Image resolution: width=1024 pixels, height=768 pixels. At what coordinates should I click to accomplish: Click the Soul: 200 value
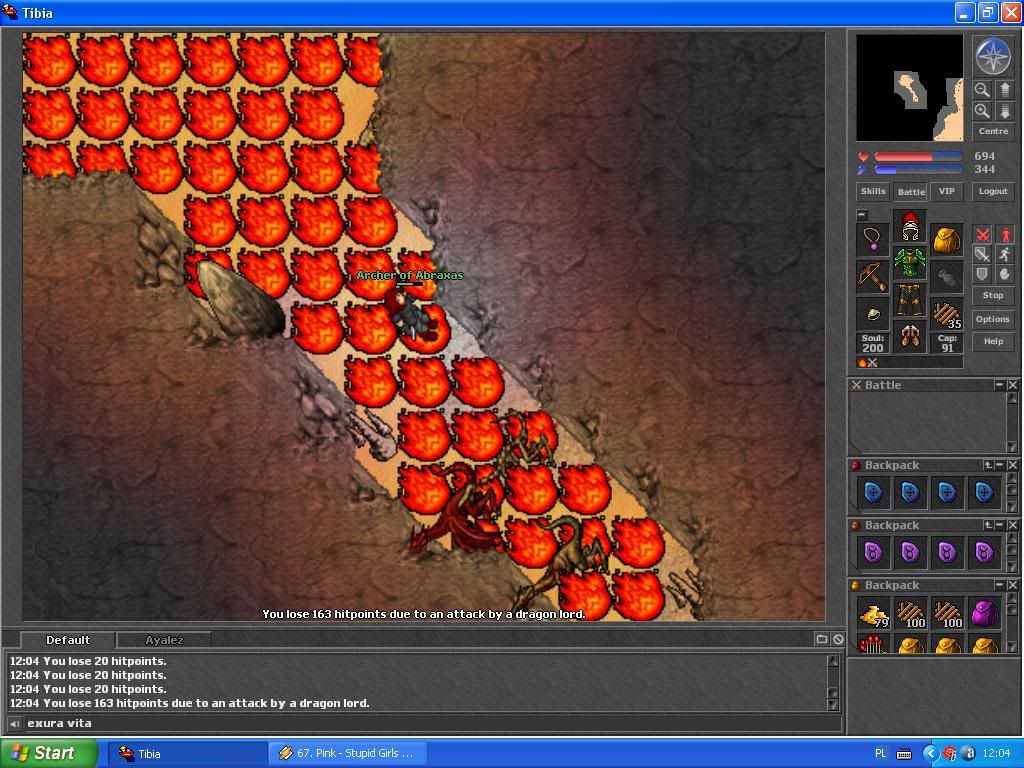pyautogui.click(x=872, y=347)
